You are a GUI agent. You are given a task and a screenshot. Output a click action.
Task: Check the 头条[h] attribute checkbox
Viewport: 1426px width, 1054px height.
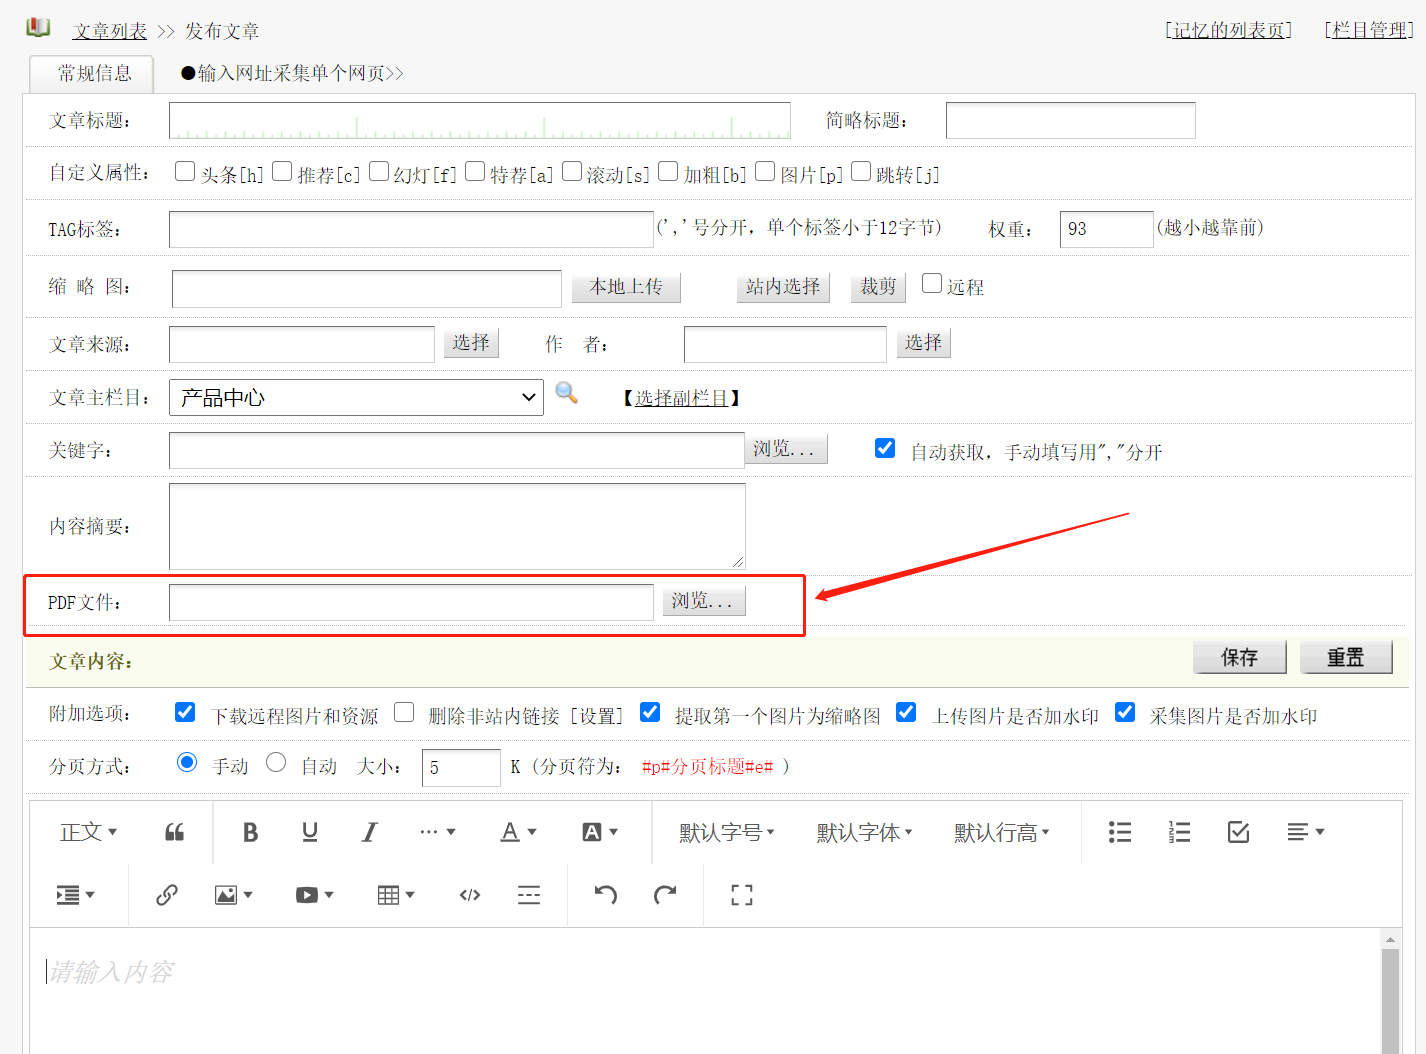tap(185, 171)
